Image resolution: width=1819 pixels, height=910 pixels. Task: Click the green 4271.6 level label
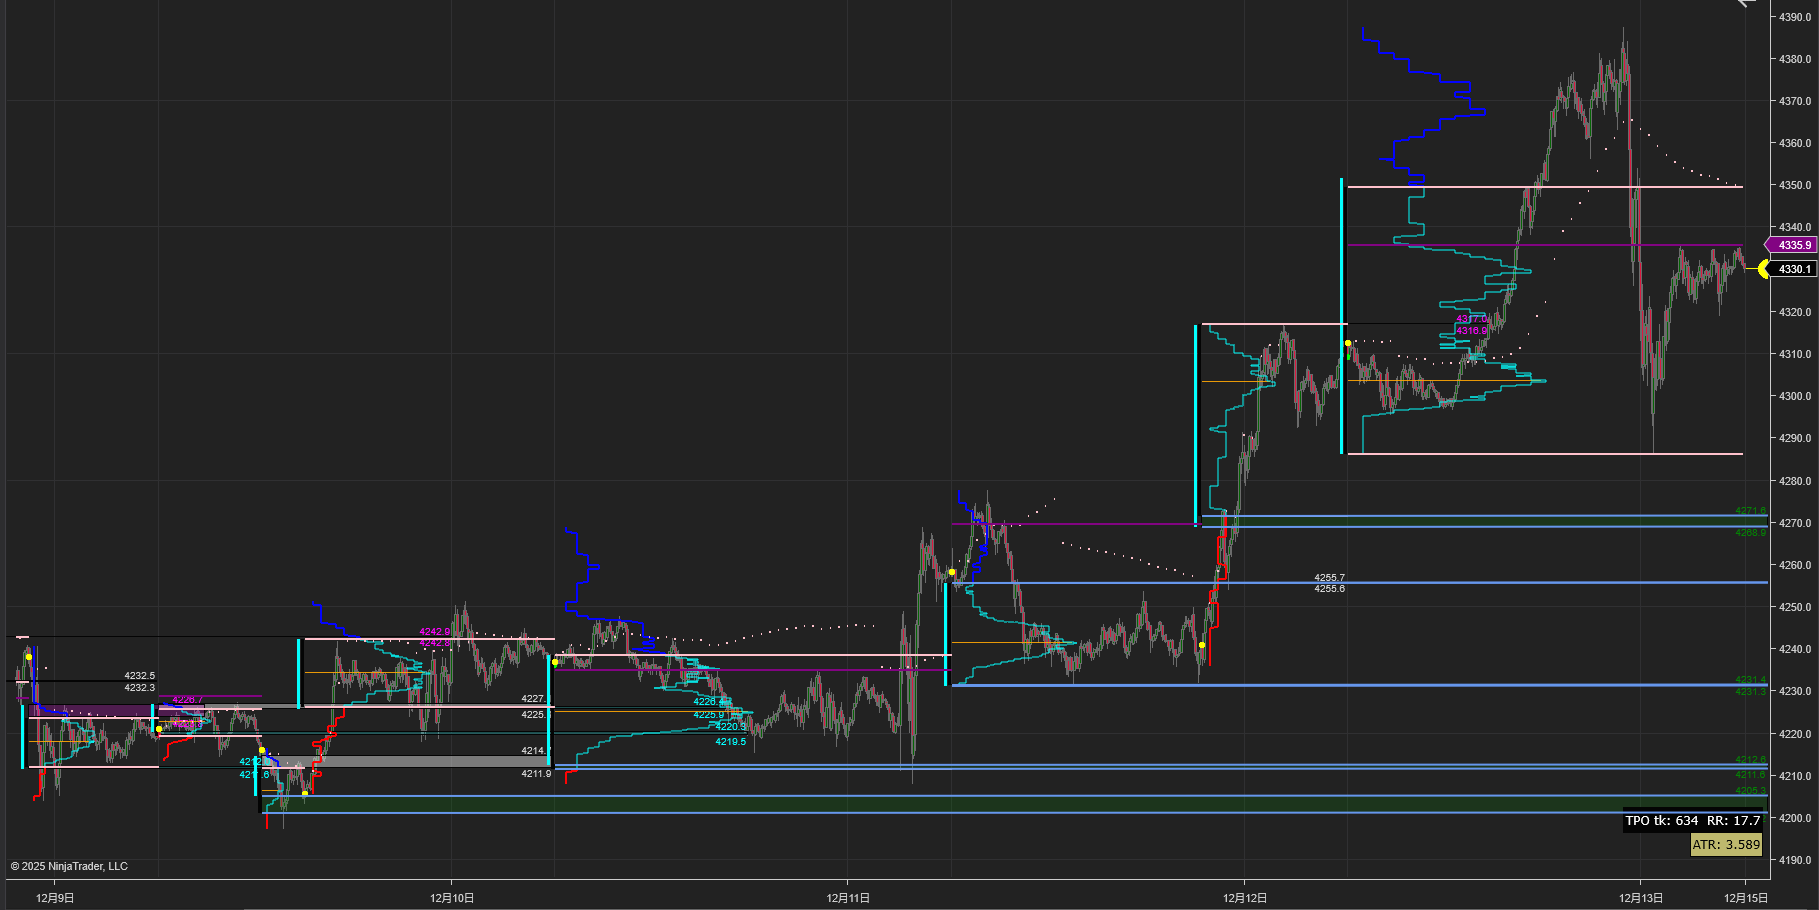click(1750, 511)
